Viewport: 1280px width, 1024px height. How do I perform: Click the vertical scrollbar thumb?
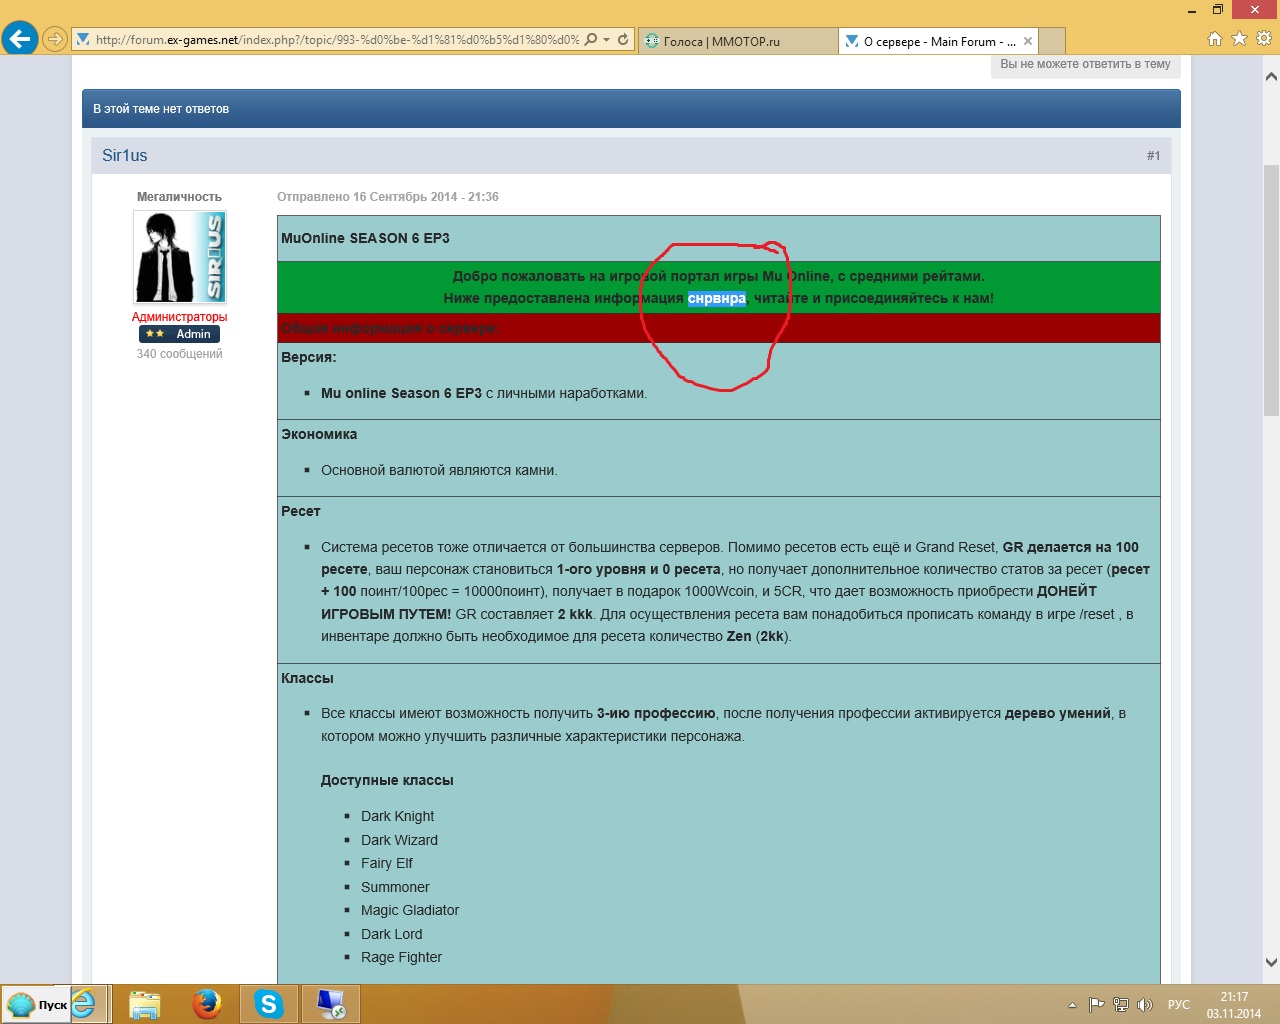(1271, 290)
